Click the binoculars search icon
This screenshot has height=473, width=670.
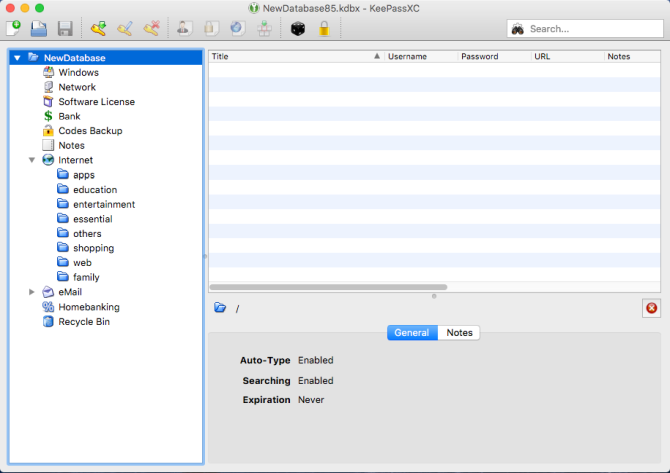[x=518, y=29]
